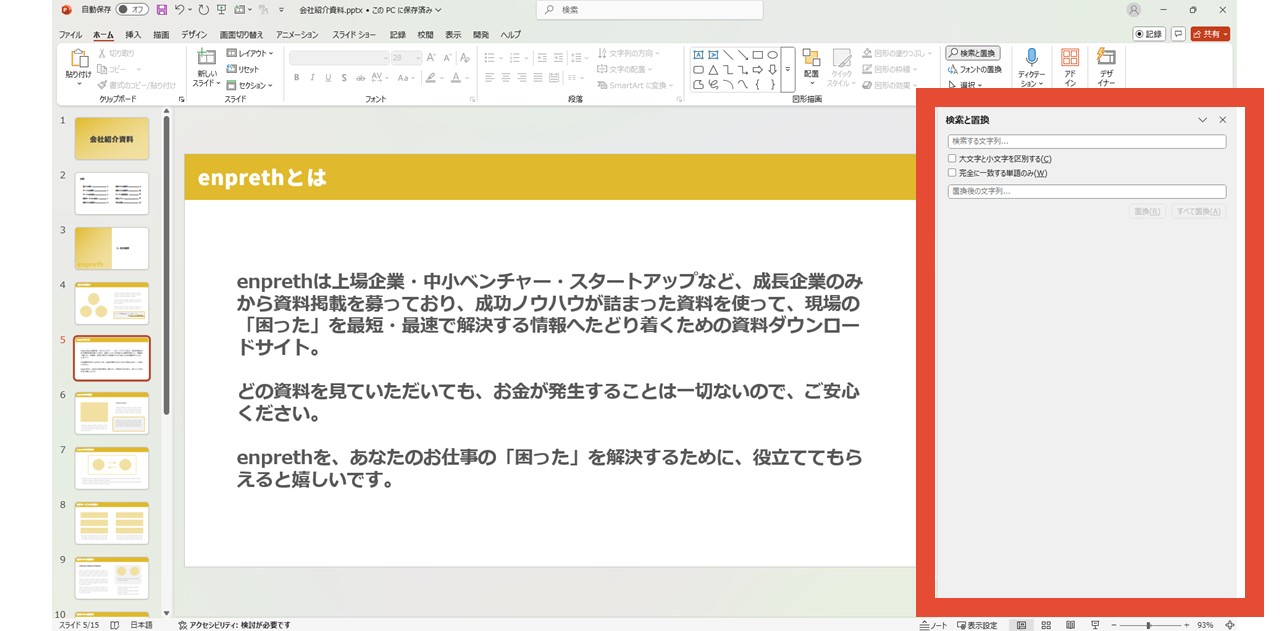Click the top search (検索) box
The height and width of the screenshot is (631, 1280).
pyautogui.click(x=649, y=10)
